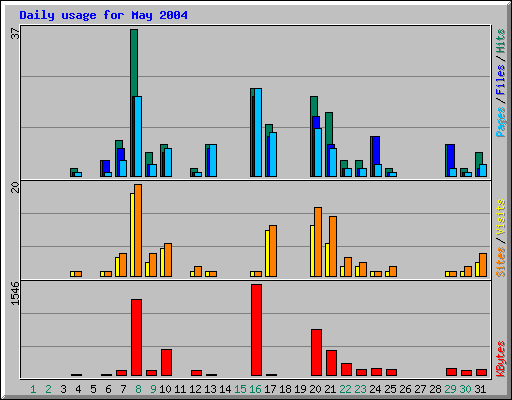Click day label 29 on the axis

[x=450, y=389]
